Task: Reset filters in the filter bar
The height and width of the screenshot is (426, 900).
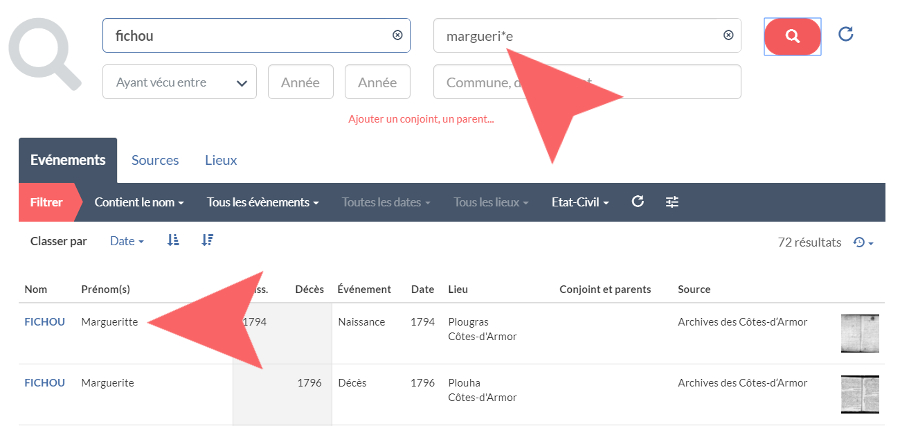Action: (x=637, y=202)
